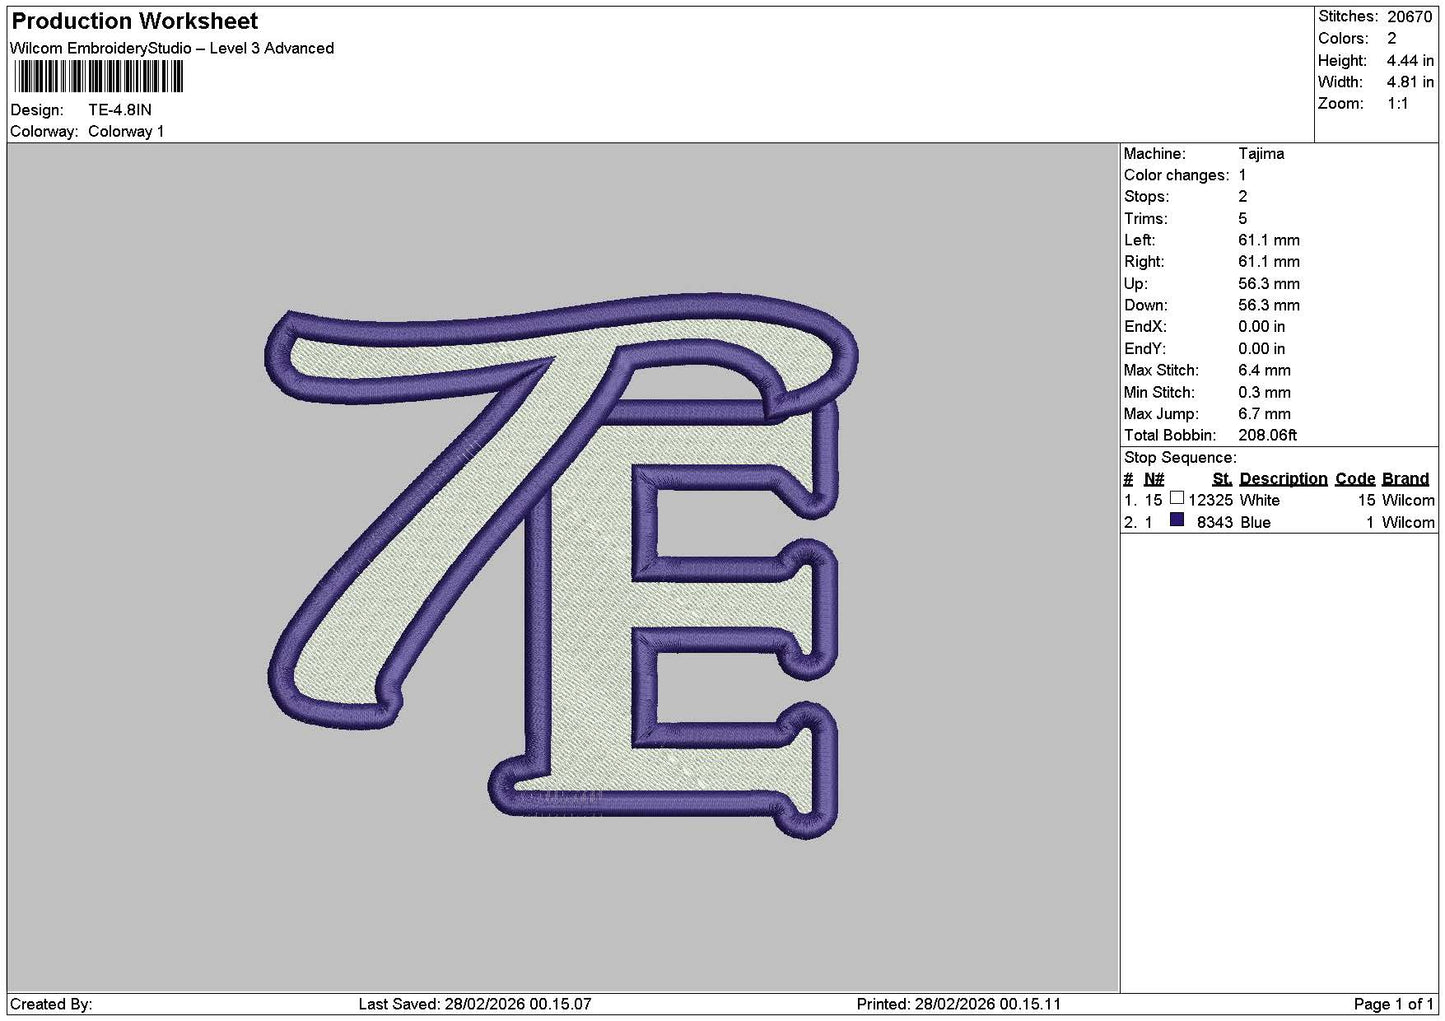Click the "Created By:" footer label
1445x1021 pixels.
(51, 1004)
